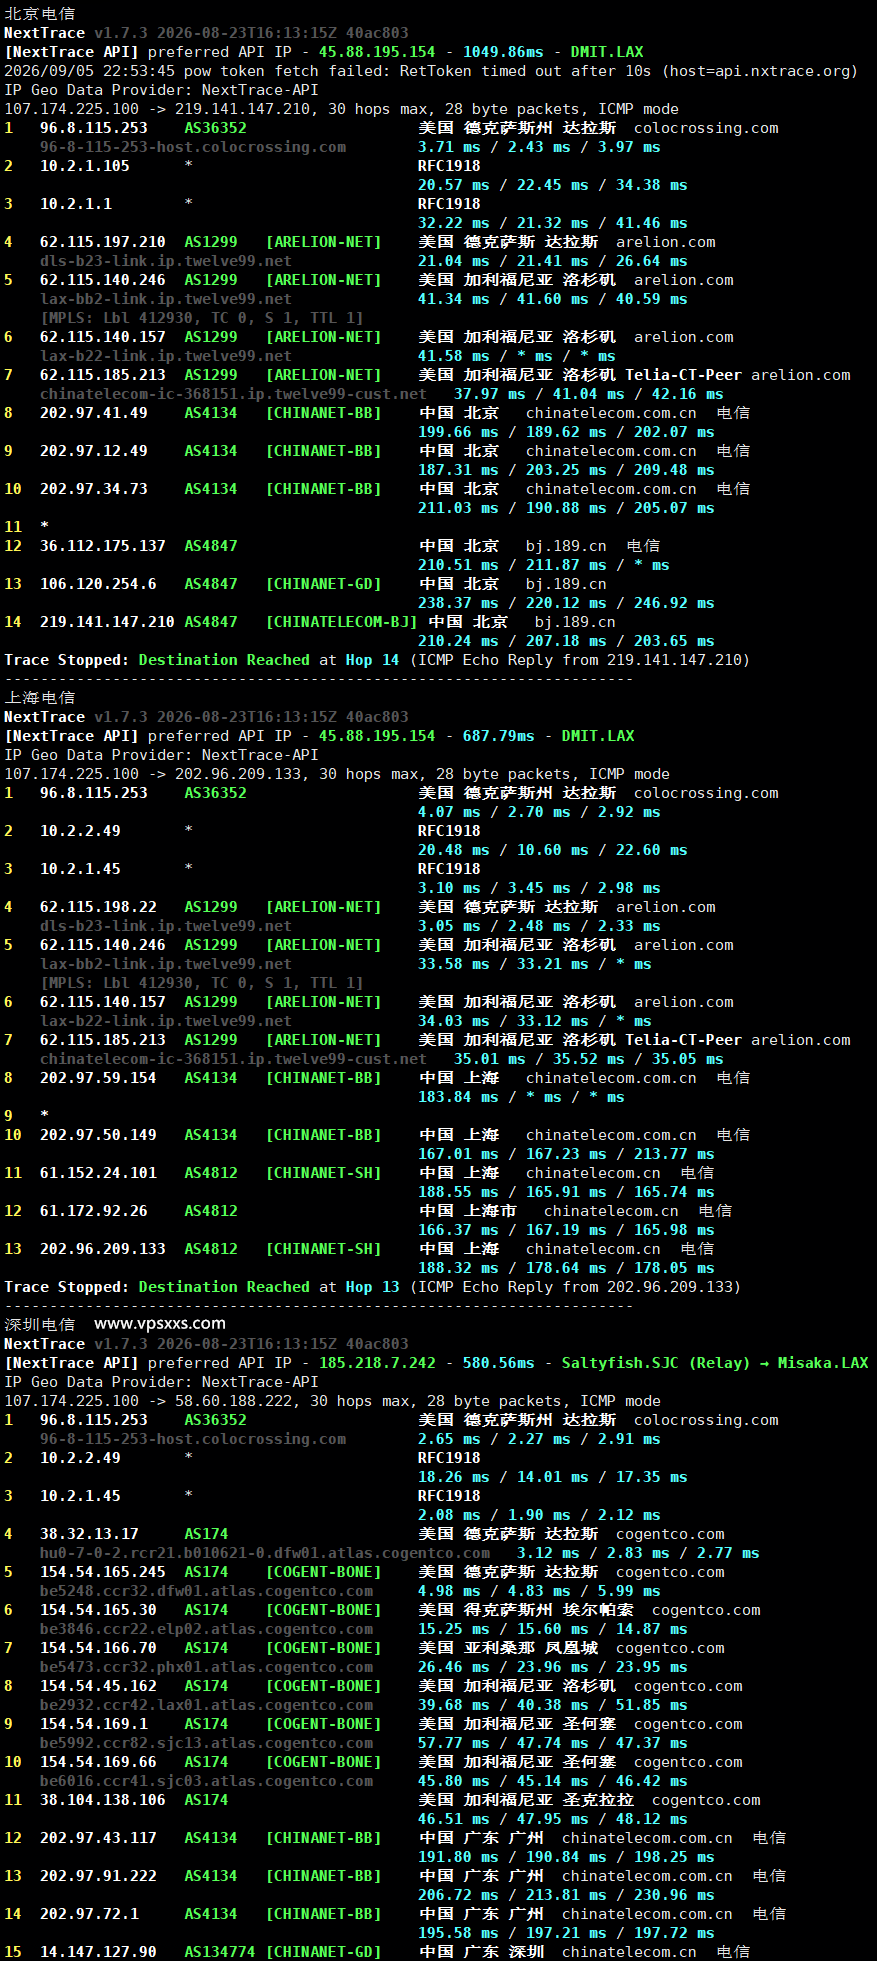This screenshot has height=1961, width=877.
Task: Select latency value '238.37 ms'
Action: [x=458, y=603]
